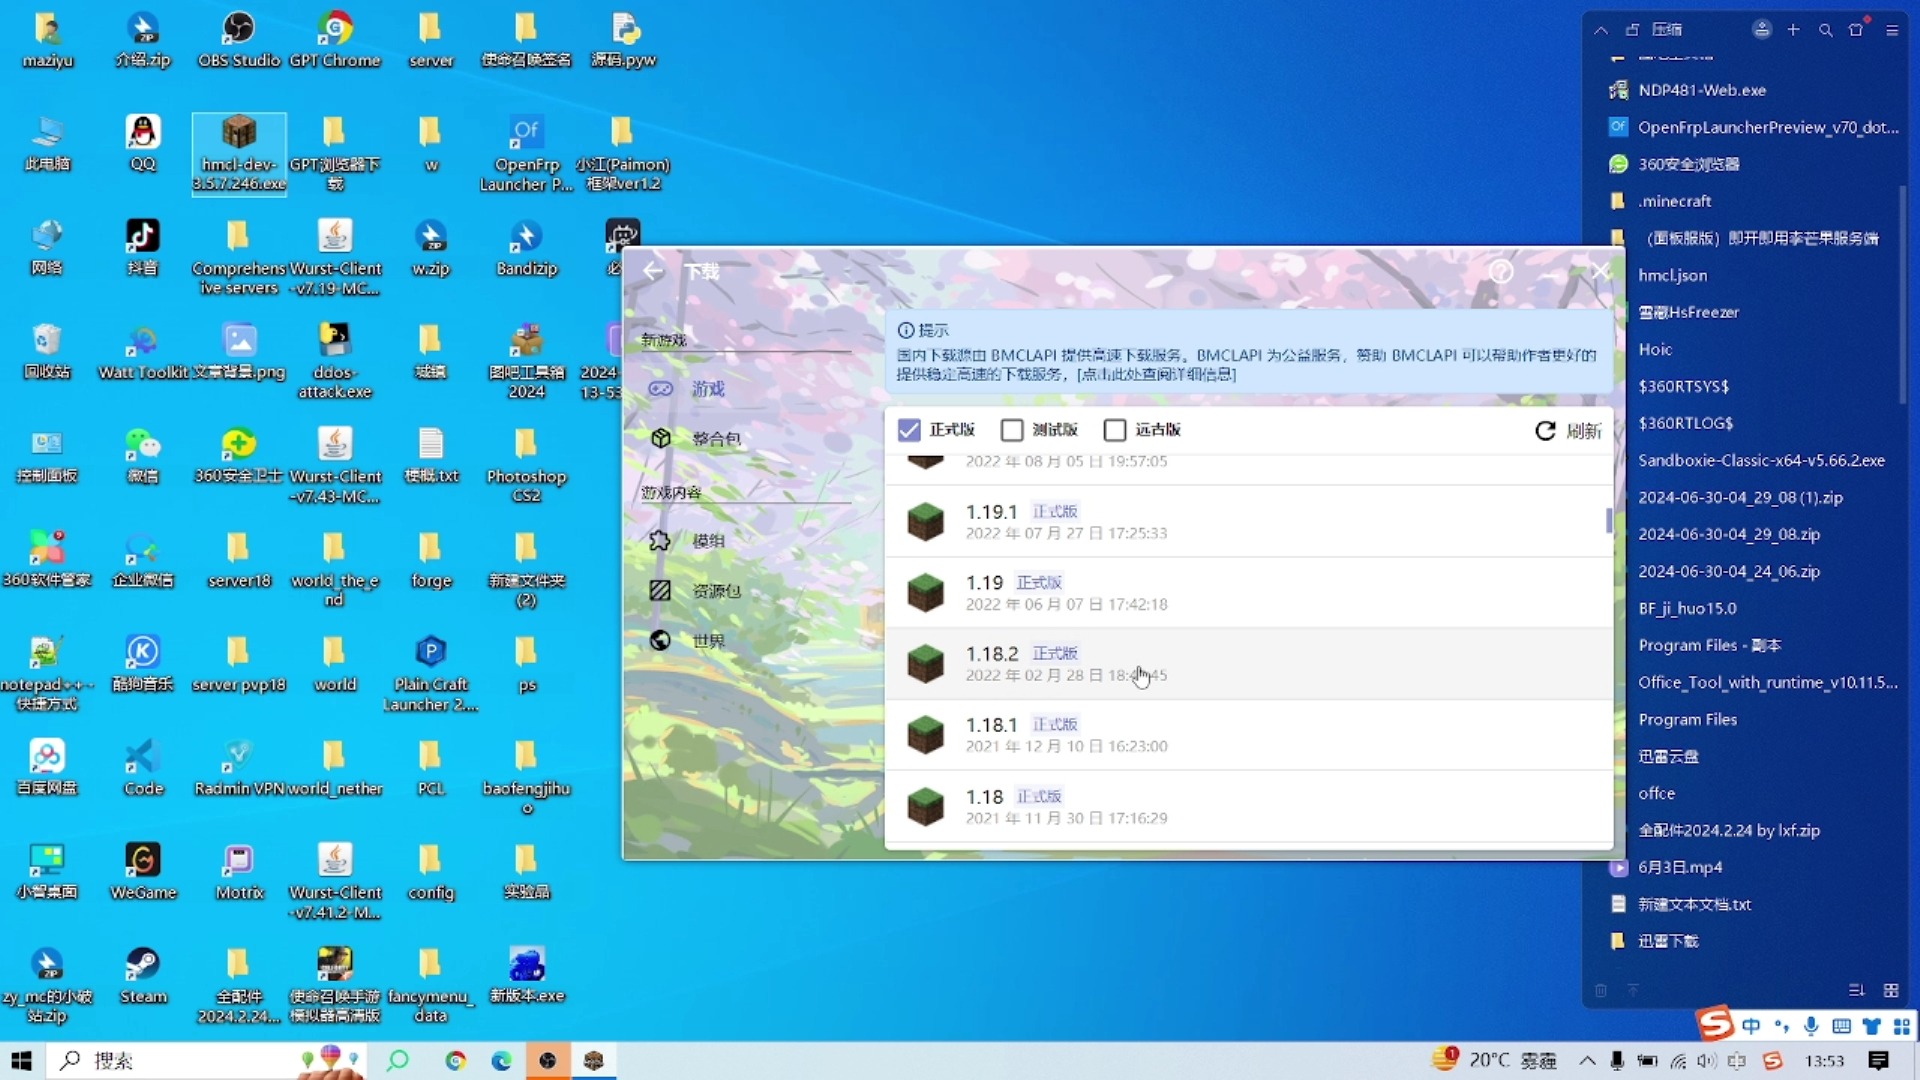Open the volume icon in system tray
The height and width of the screenshot is (1080, 1920).
[x=1706, y=1061]
